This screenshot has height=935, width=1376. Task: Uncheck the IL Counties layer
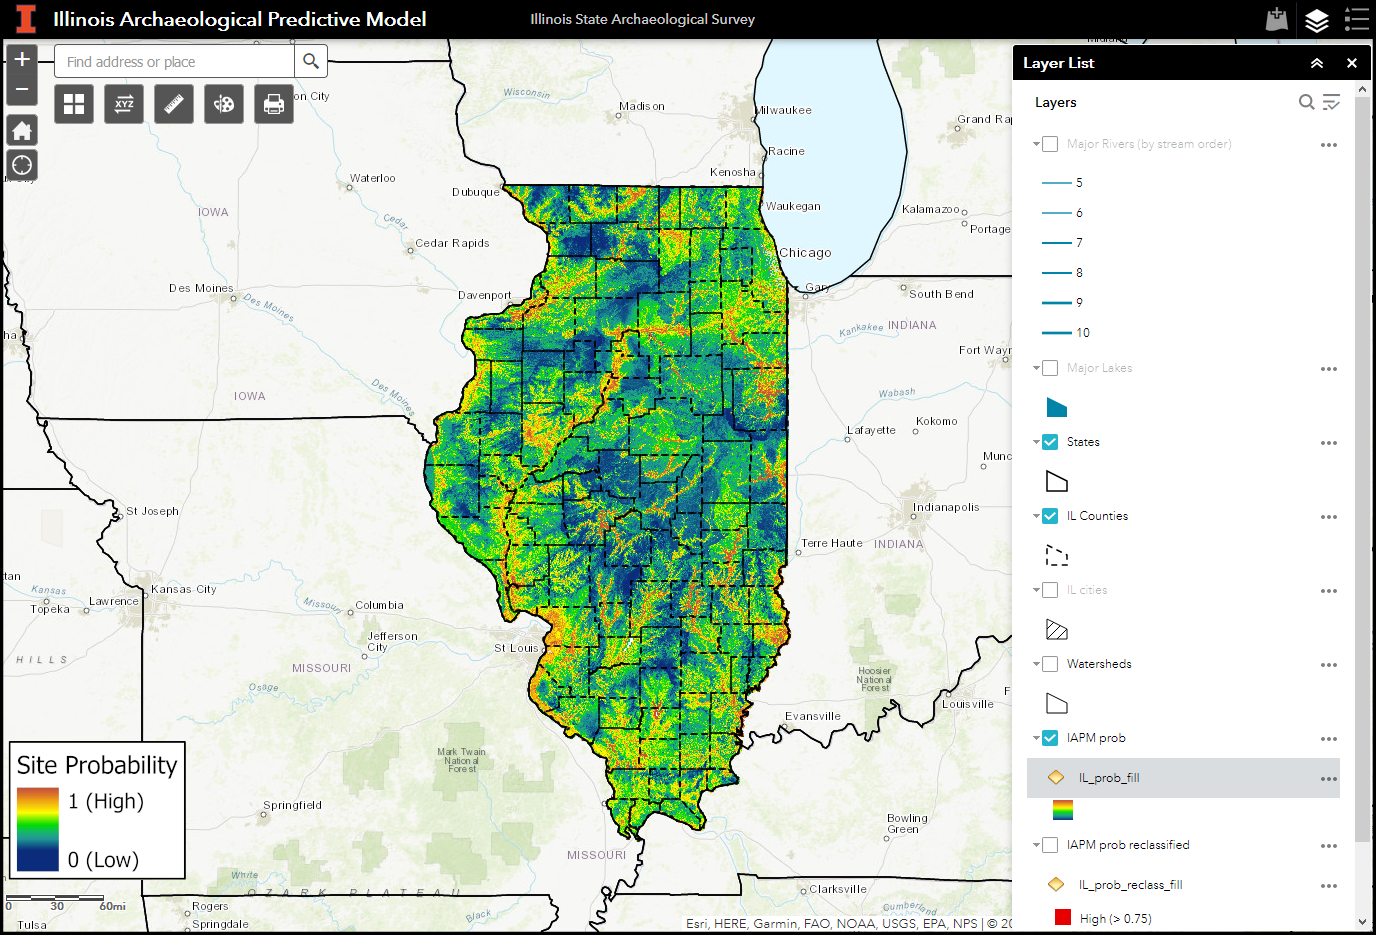1050,516
